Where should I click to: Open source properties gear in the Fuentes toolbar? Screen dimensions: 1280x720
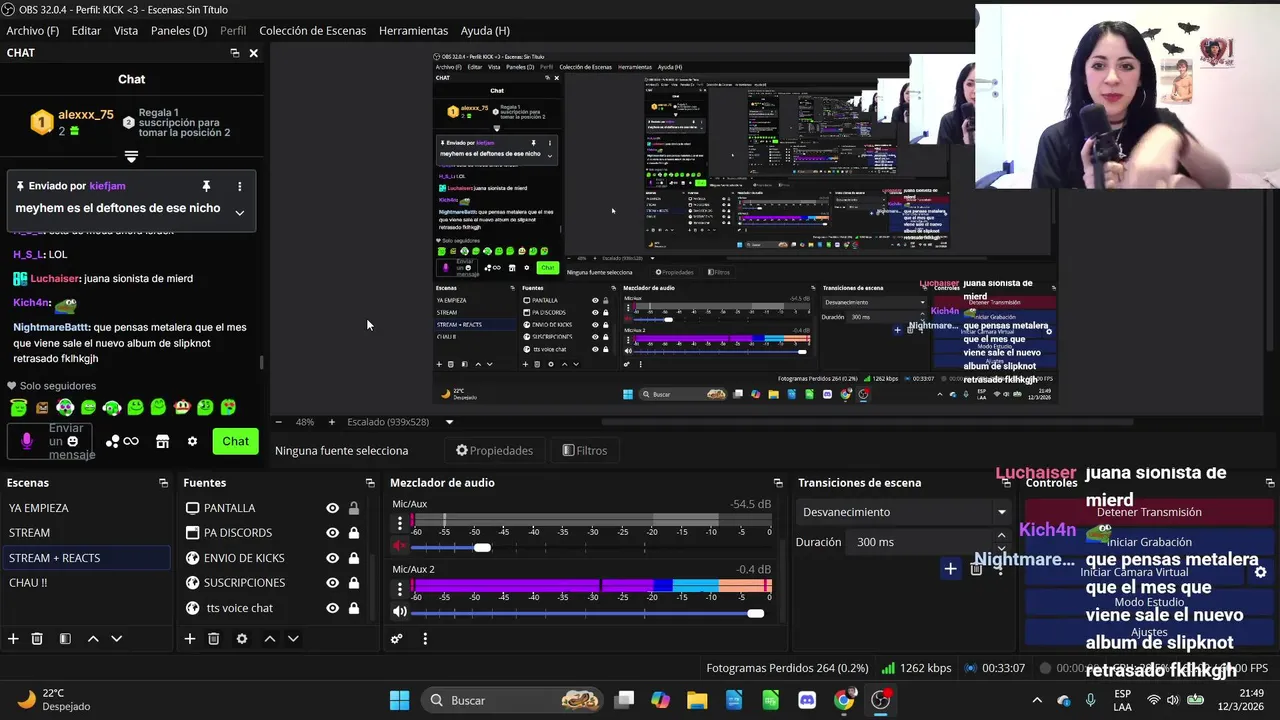click(x=242, y=639)
